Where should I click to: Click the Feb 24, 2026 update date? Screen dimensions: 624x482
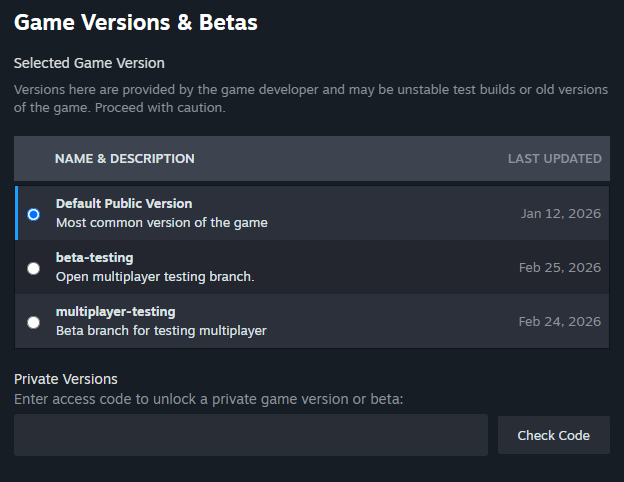[559, 322]
